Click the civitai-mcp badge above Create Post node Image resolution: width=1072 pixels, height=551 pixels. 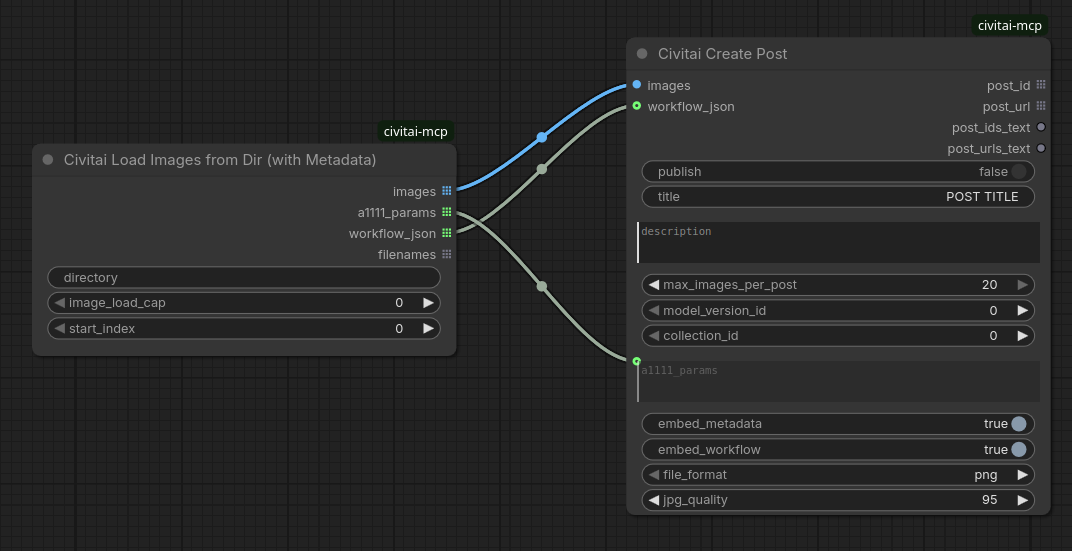(x=1010, y=26)
